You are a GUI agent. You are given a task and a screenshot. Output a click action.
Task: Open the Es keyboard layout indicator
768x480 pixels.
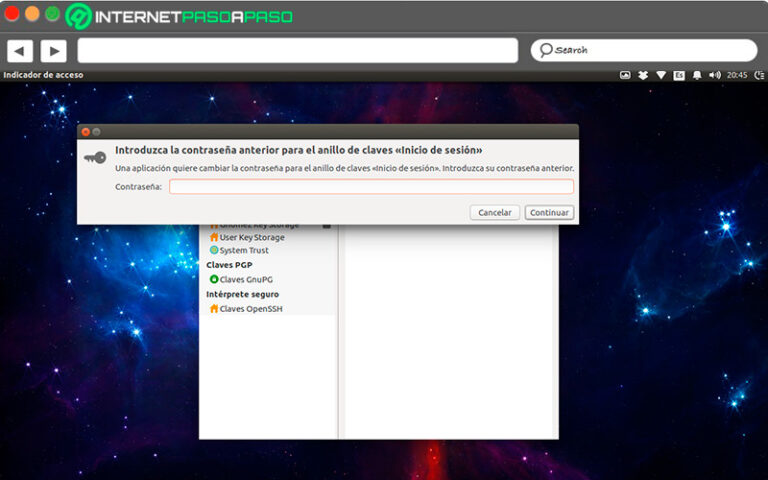pyautogui.click(x=678, y=75)
